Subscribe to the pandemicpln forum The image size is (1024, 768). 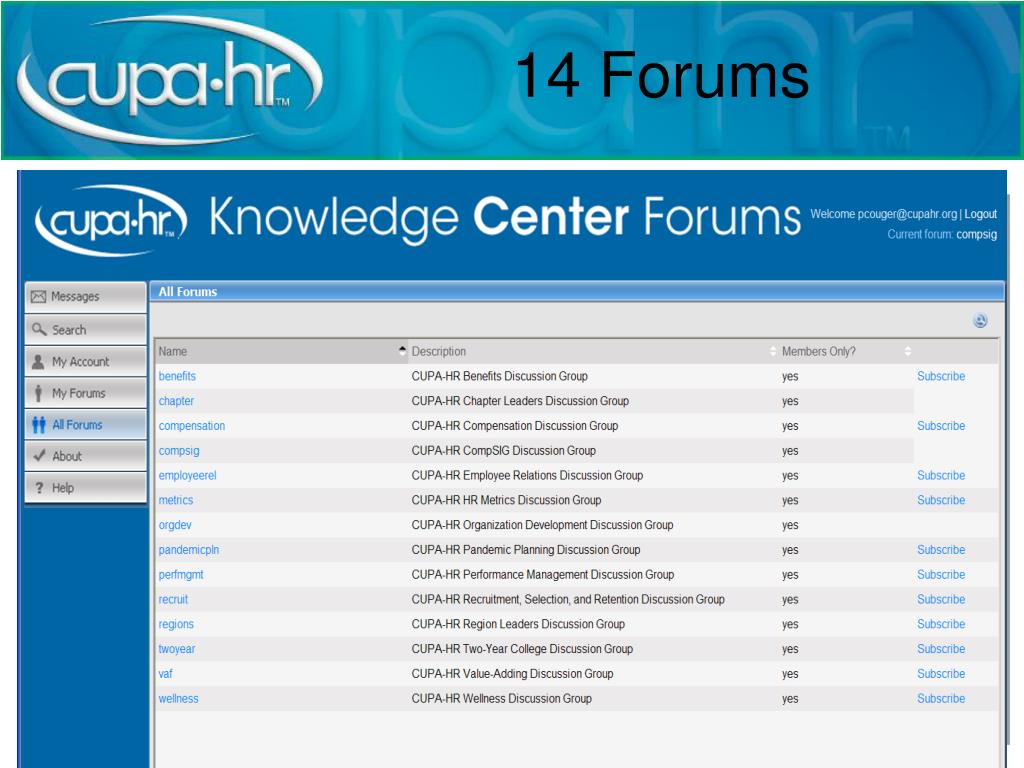pos(941,550)
